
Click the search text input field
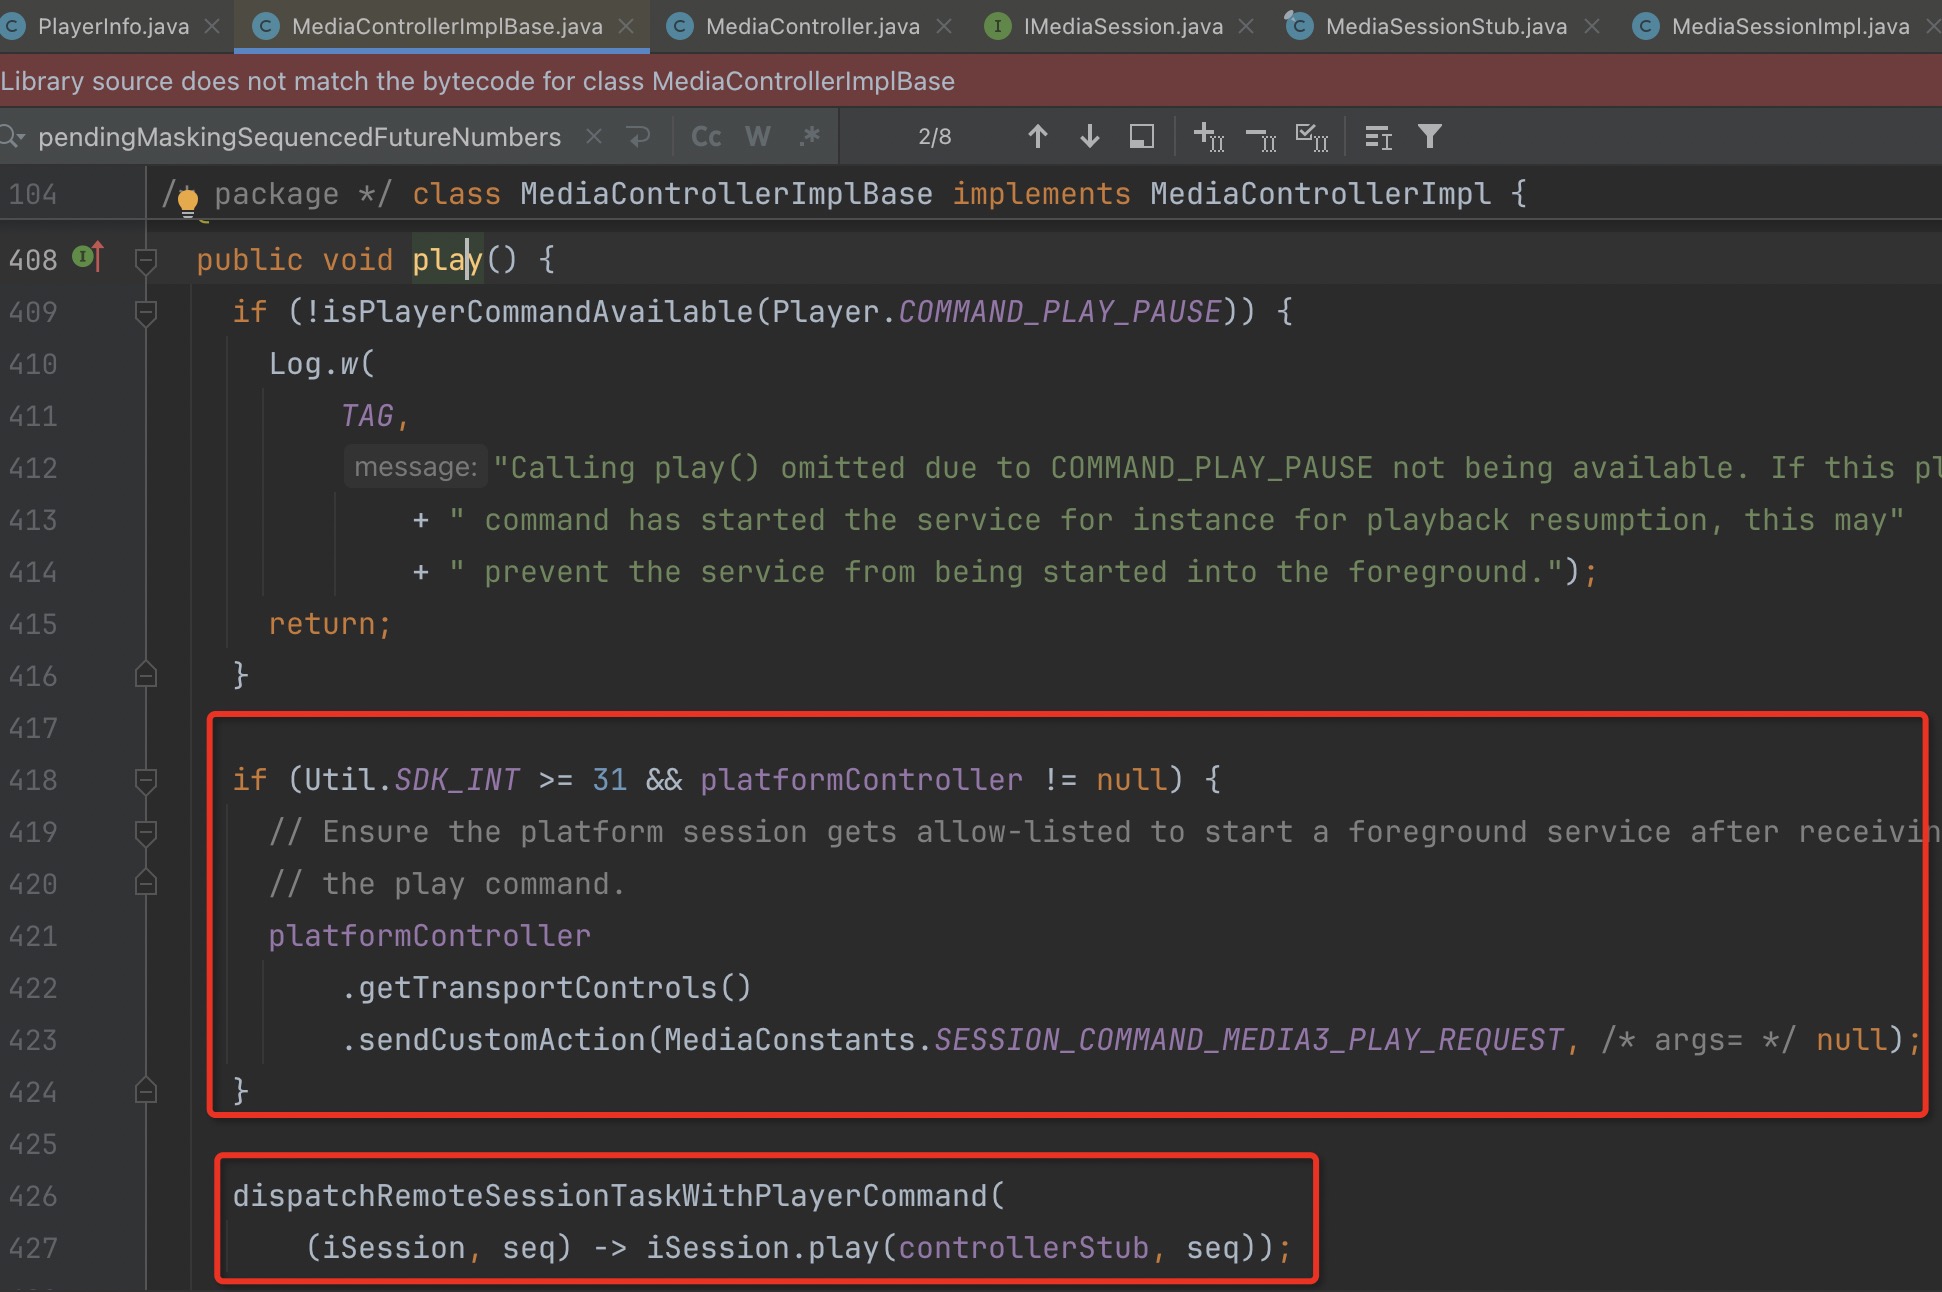tap(300, 136)
